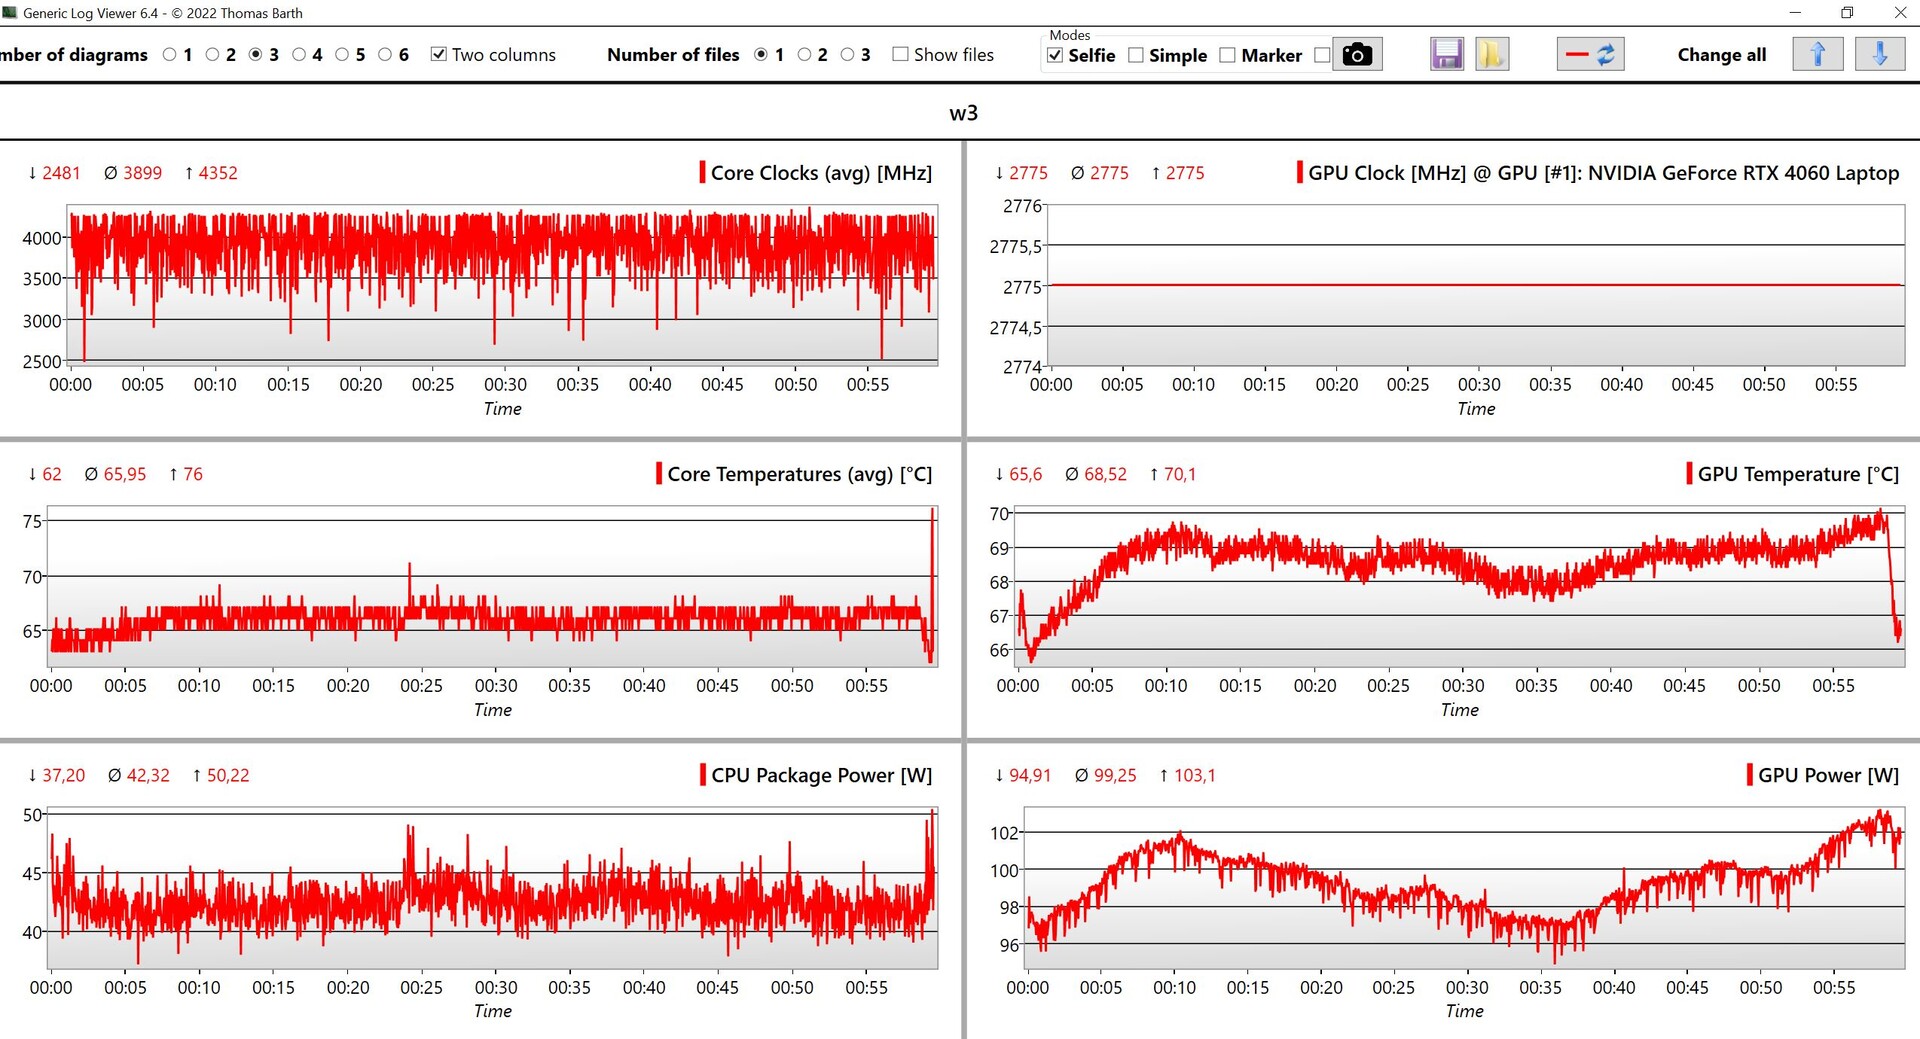Click the GPU Temperature diagram title
The image size is (1920, 1039).
tap(1797, 474)
